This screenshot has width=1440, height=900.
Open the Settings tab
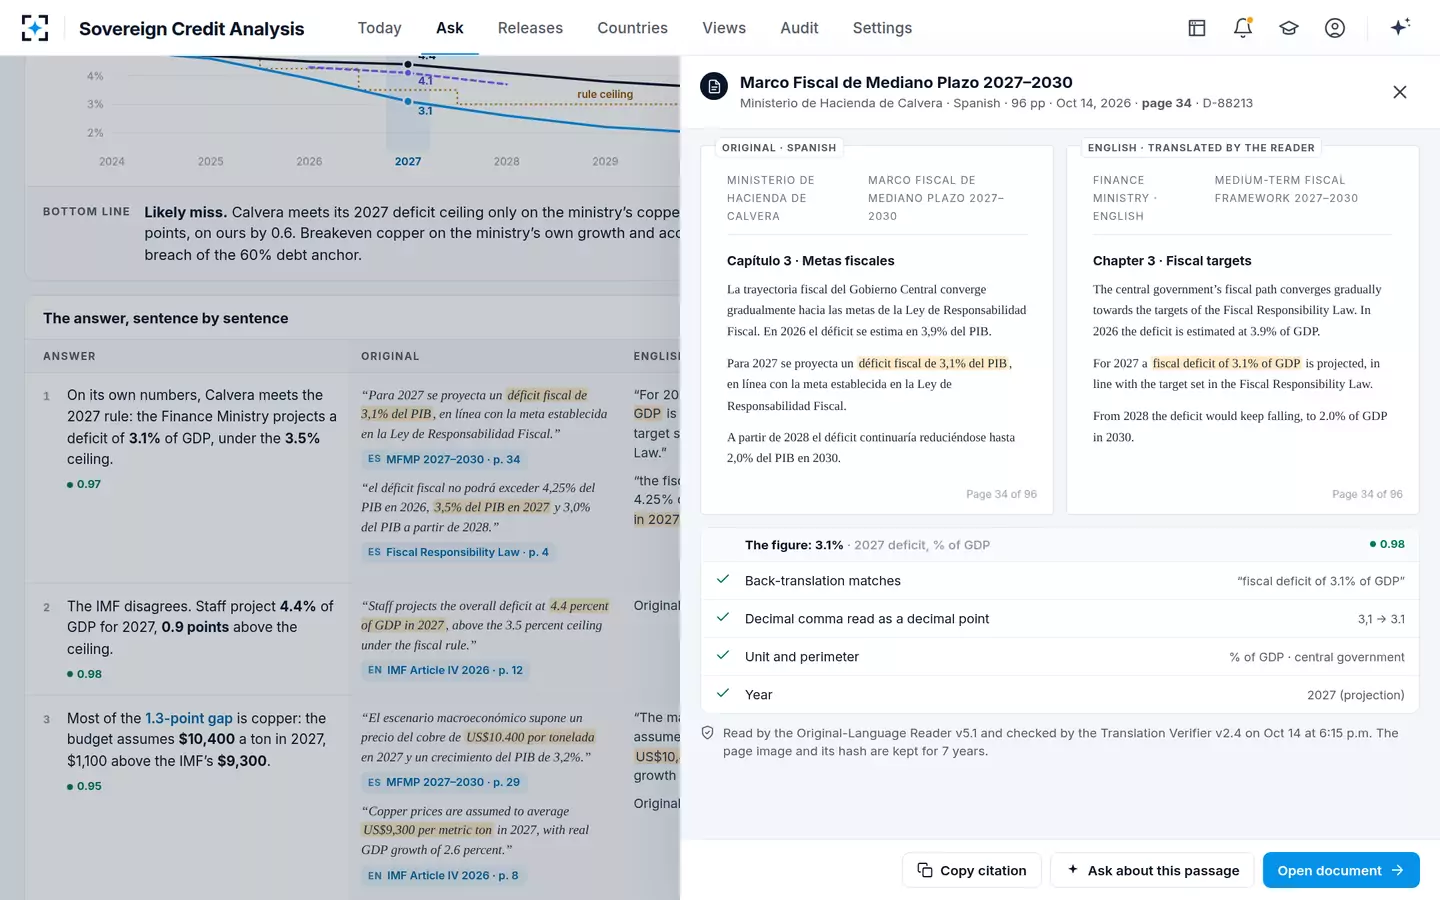[882, 28]
